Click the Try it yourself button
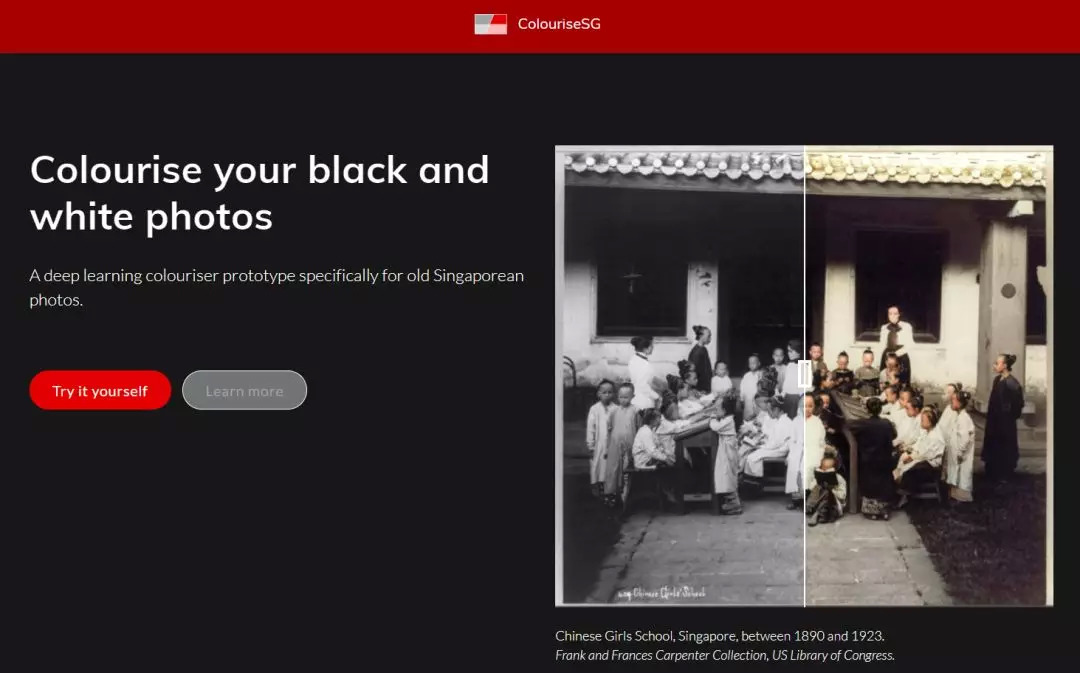The width and height of the screenshot is (1080, 673). tap(100, 391)
